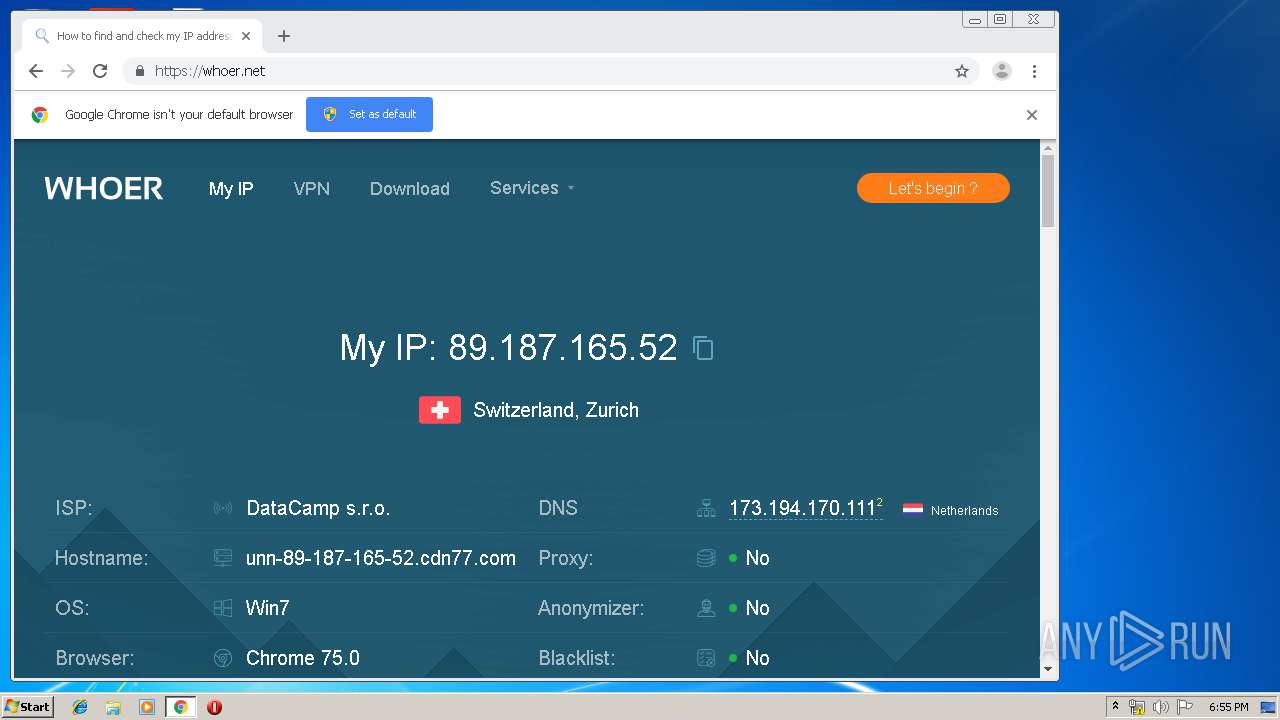The image size is (1280, 720).
Task: Click the Windows logo icon beside Win7
Action: coord(223,608)
